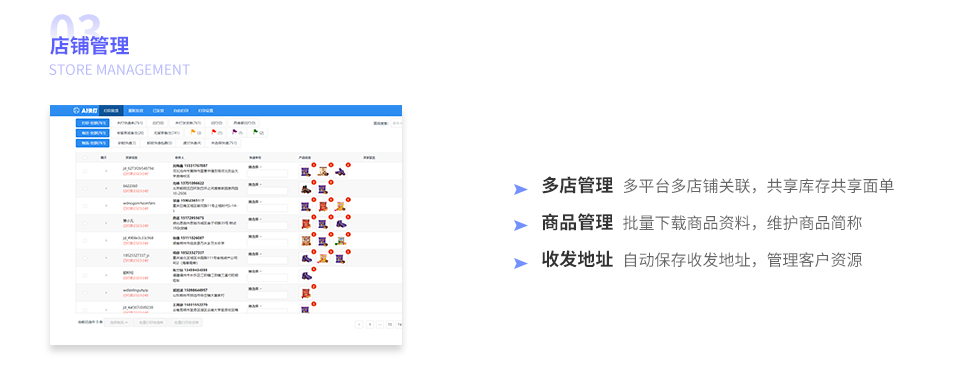Go to the previous page with the pagination arrow
This screenshot has width=980, height=373.
click(359, 324)
